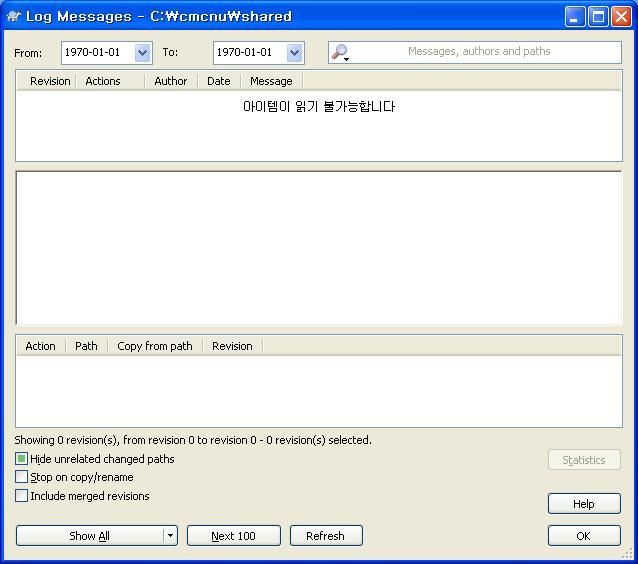Image resolution: width=638 pixels, height=564 pixels.
Task: Load the Next 100 revisions
Action: (234, 536)
